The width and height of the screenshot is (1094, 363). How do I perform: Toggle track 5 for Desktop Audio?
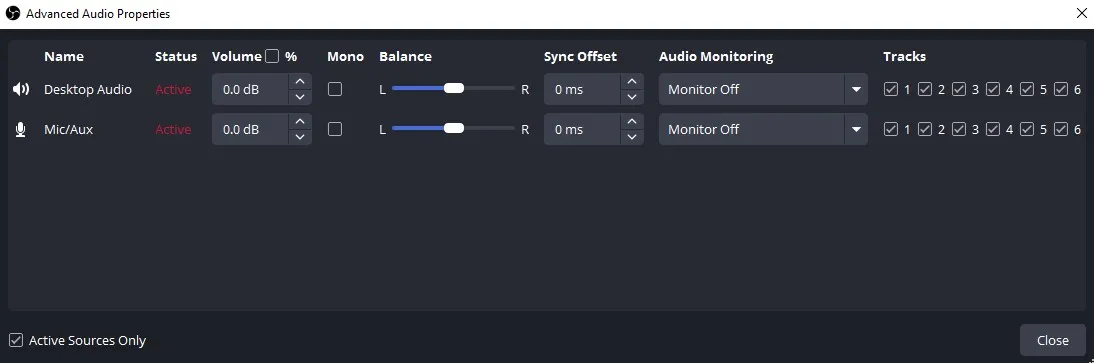(x=1027, y=89)
